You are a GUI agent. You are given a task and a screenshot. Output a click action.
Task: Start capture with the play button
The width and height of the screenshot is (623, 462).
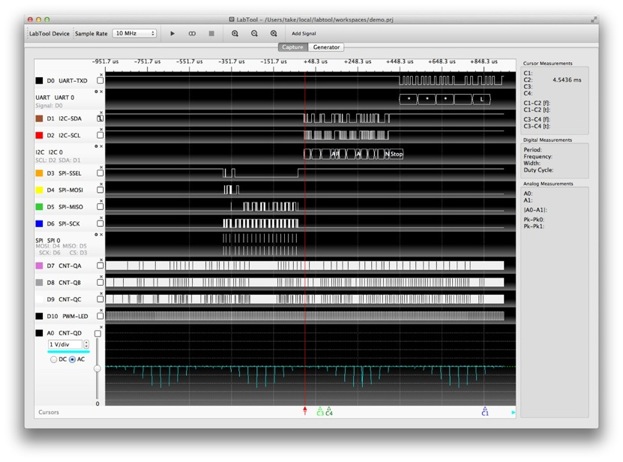click(172, 33)
